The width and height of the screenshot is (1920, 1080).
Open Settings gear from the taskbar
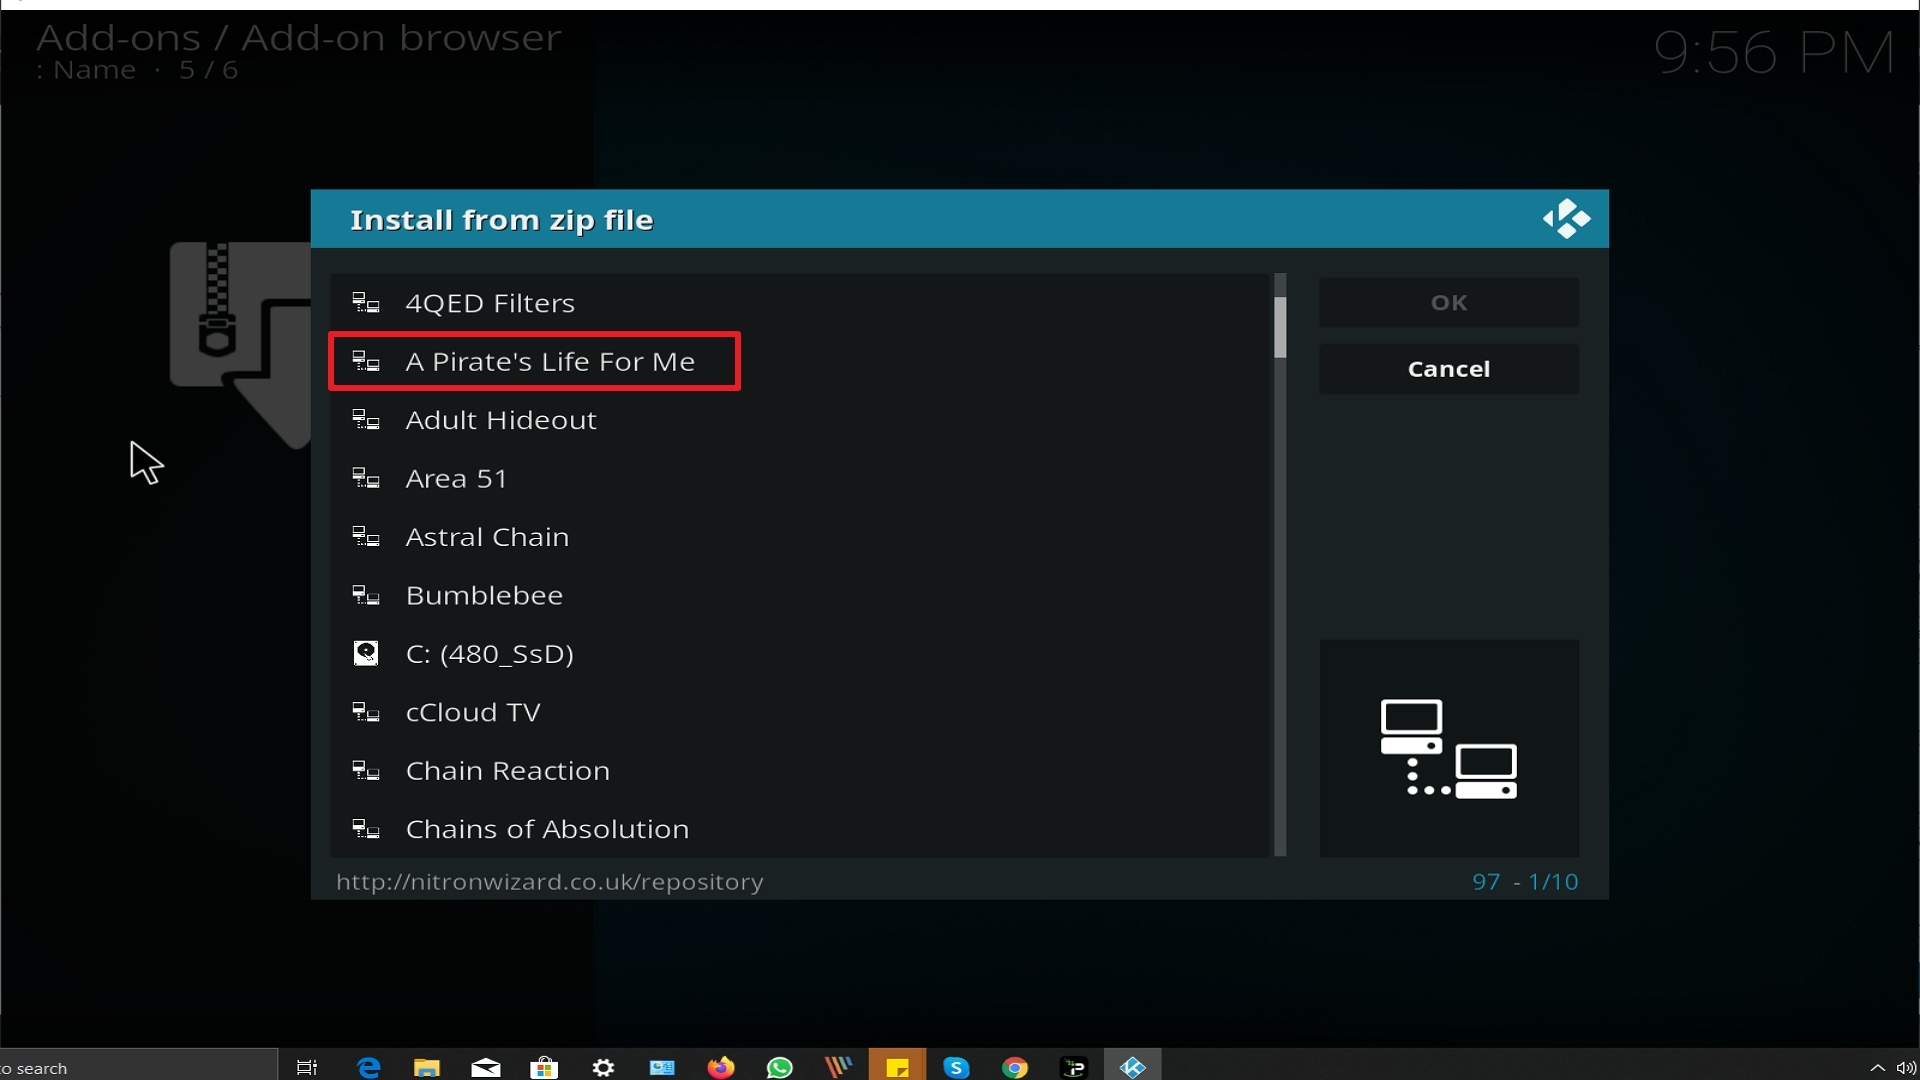603,1067
